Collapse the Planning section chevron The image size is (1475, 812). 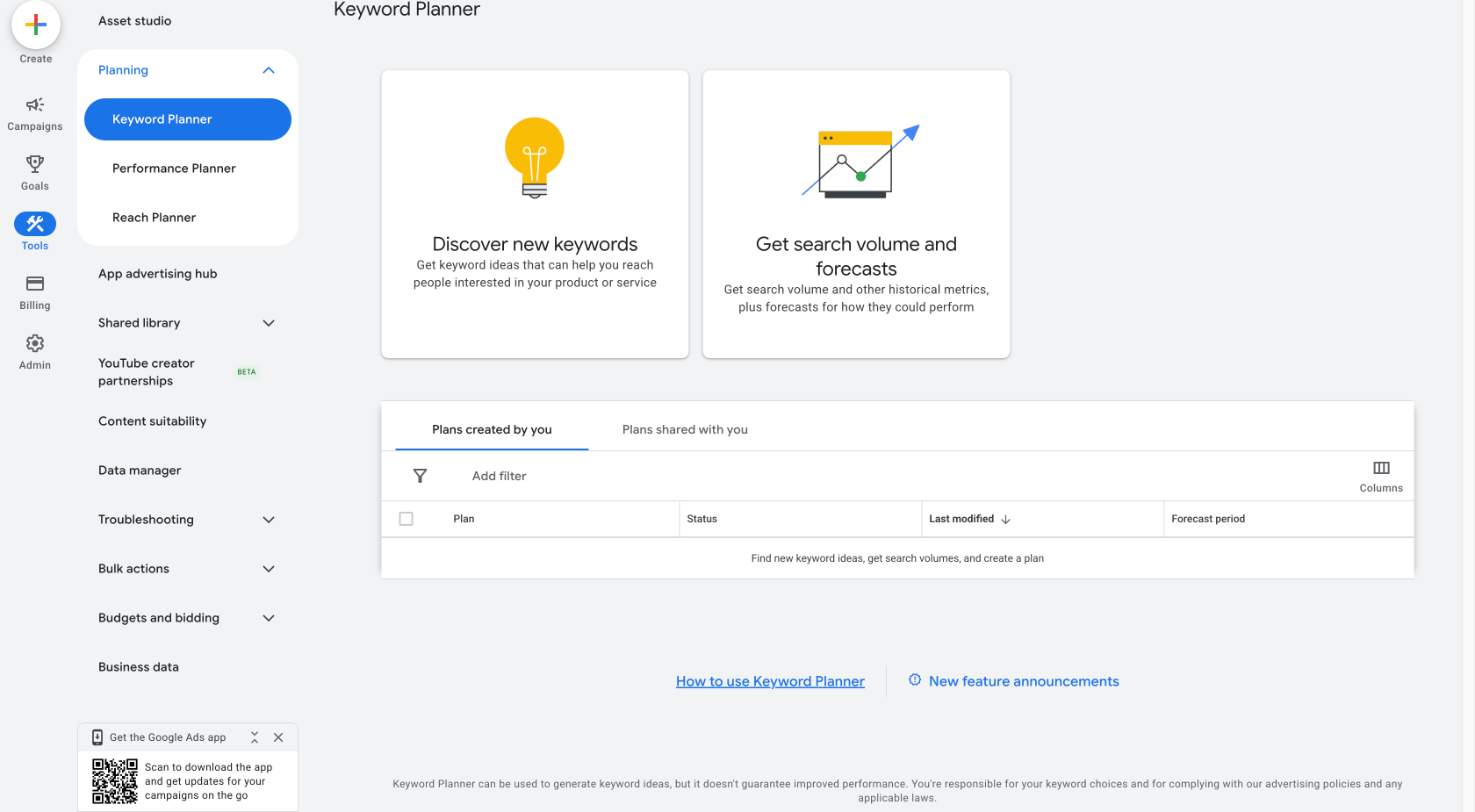tap(268, 70)
